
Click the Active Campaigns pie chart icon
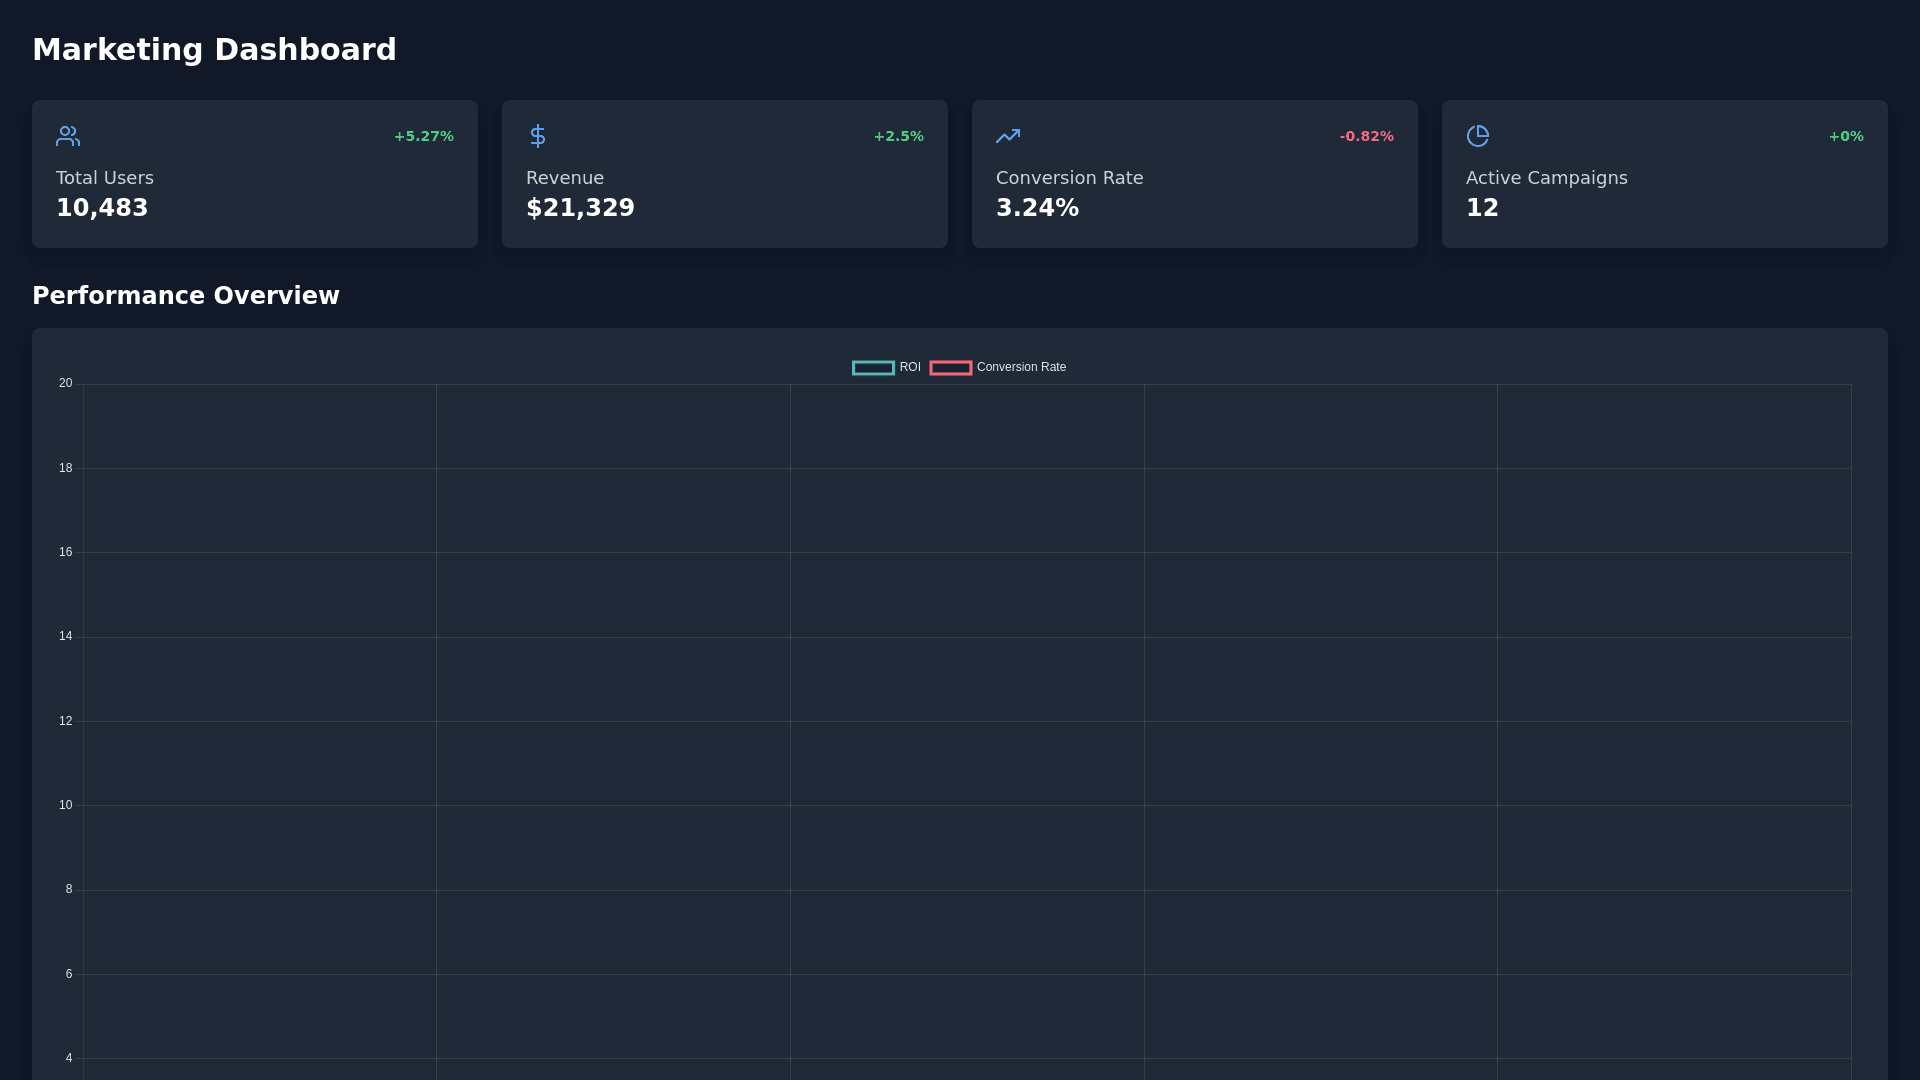(x=1478, y=136)
